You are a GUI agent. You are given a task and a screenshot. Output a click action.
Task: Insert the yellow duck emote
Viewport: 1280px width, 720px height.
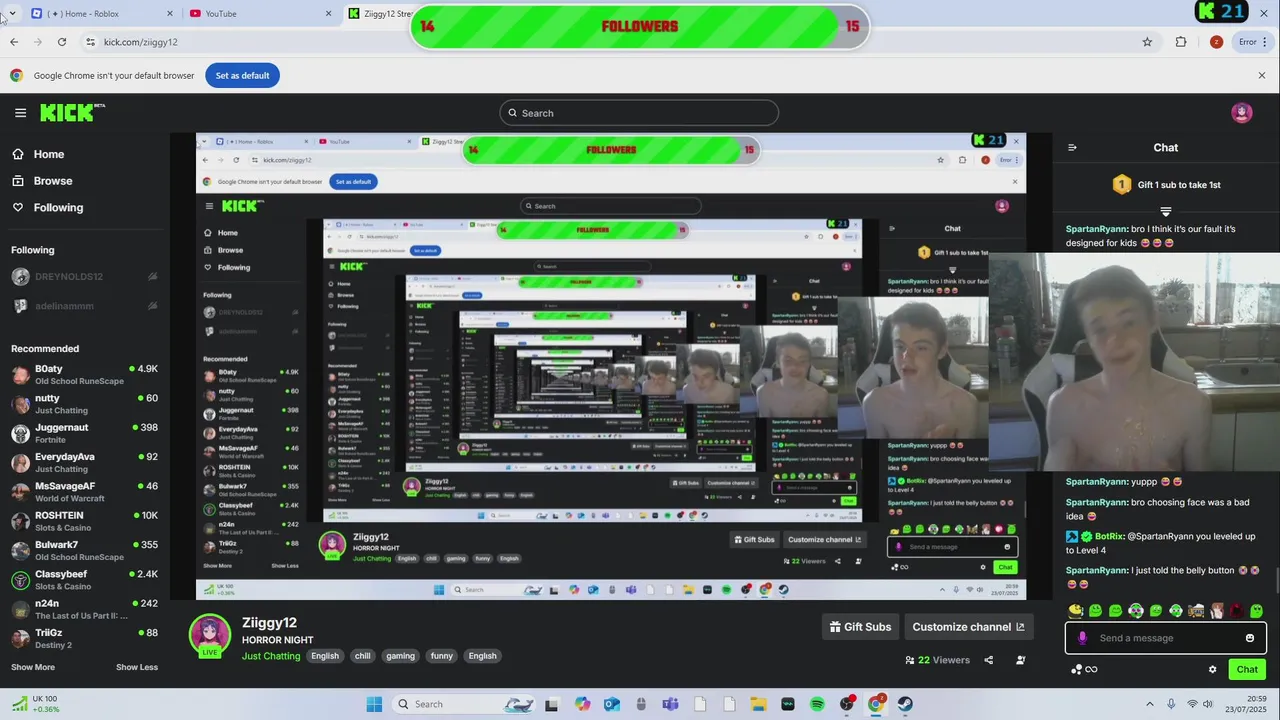pyautogui.click(x=1075, y=610)
